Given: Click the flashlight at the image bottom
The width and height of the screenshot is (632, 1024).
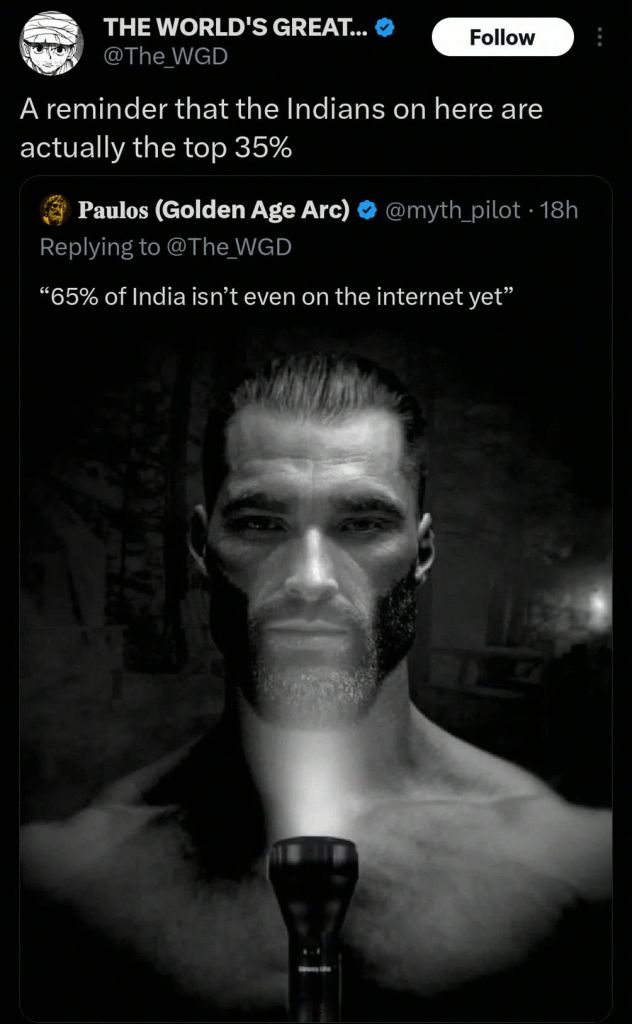Looking at the screenshot, I should click(313, 927).
